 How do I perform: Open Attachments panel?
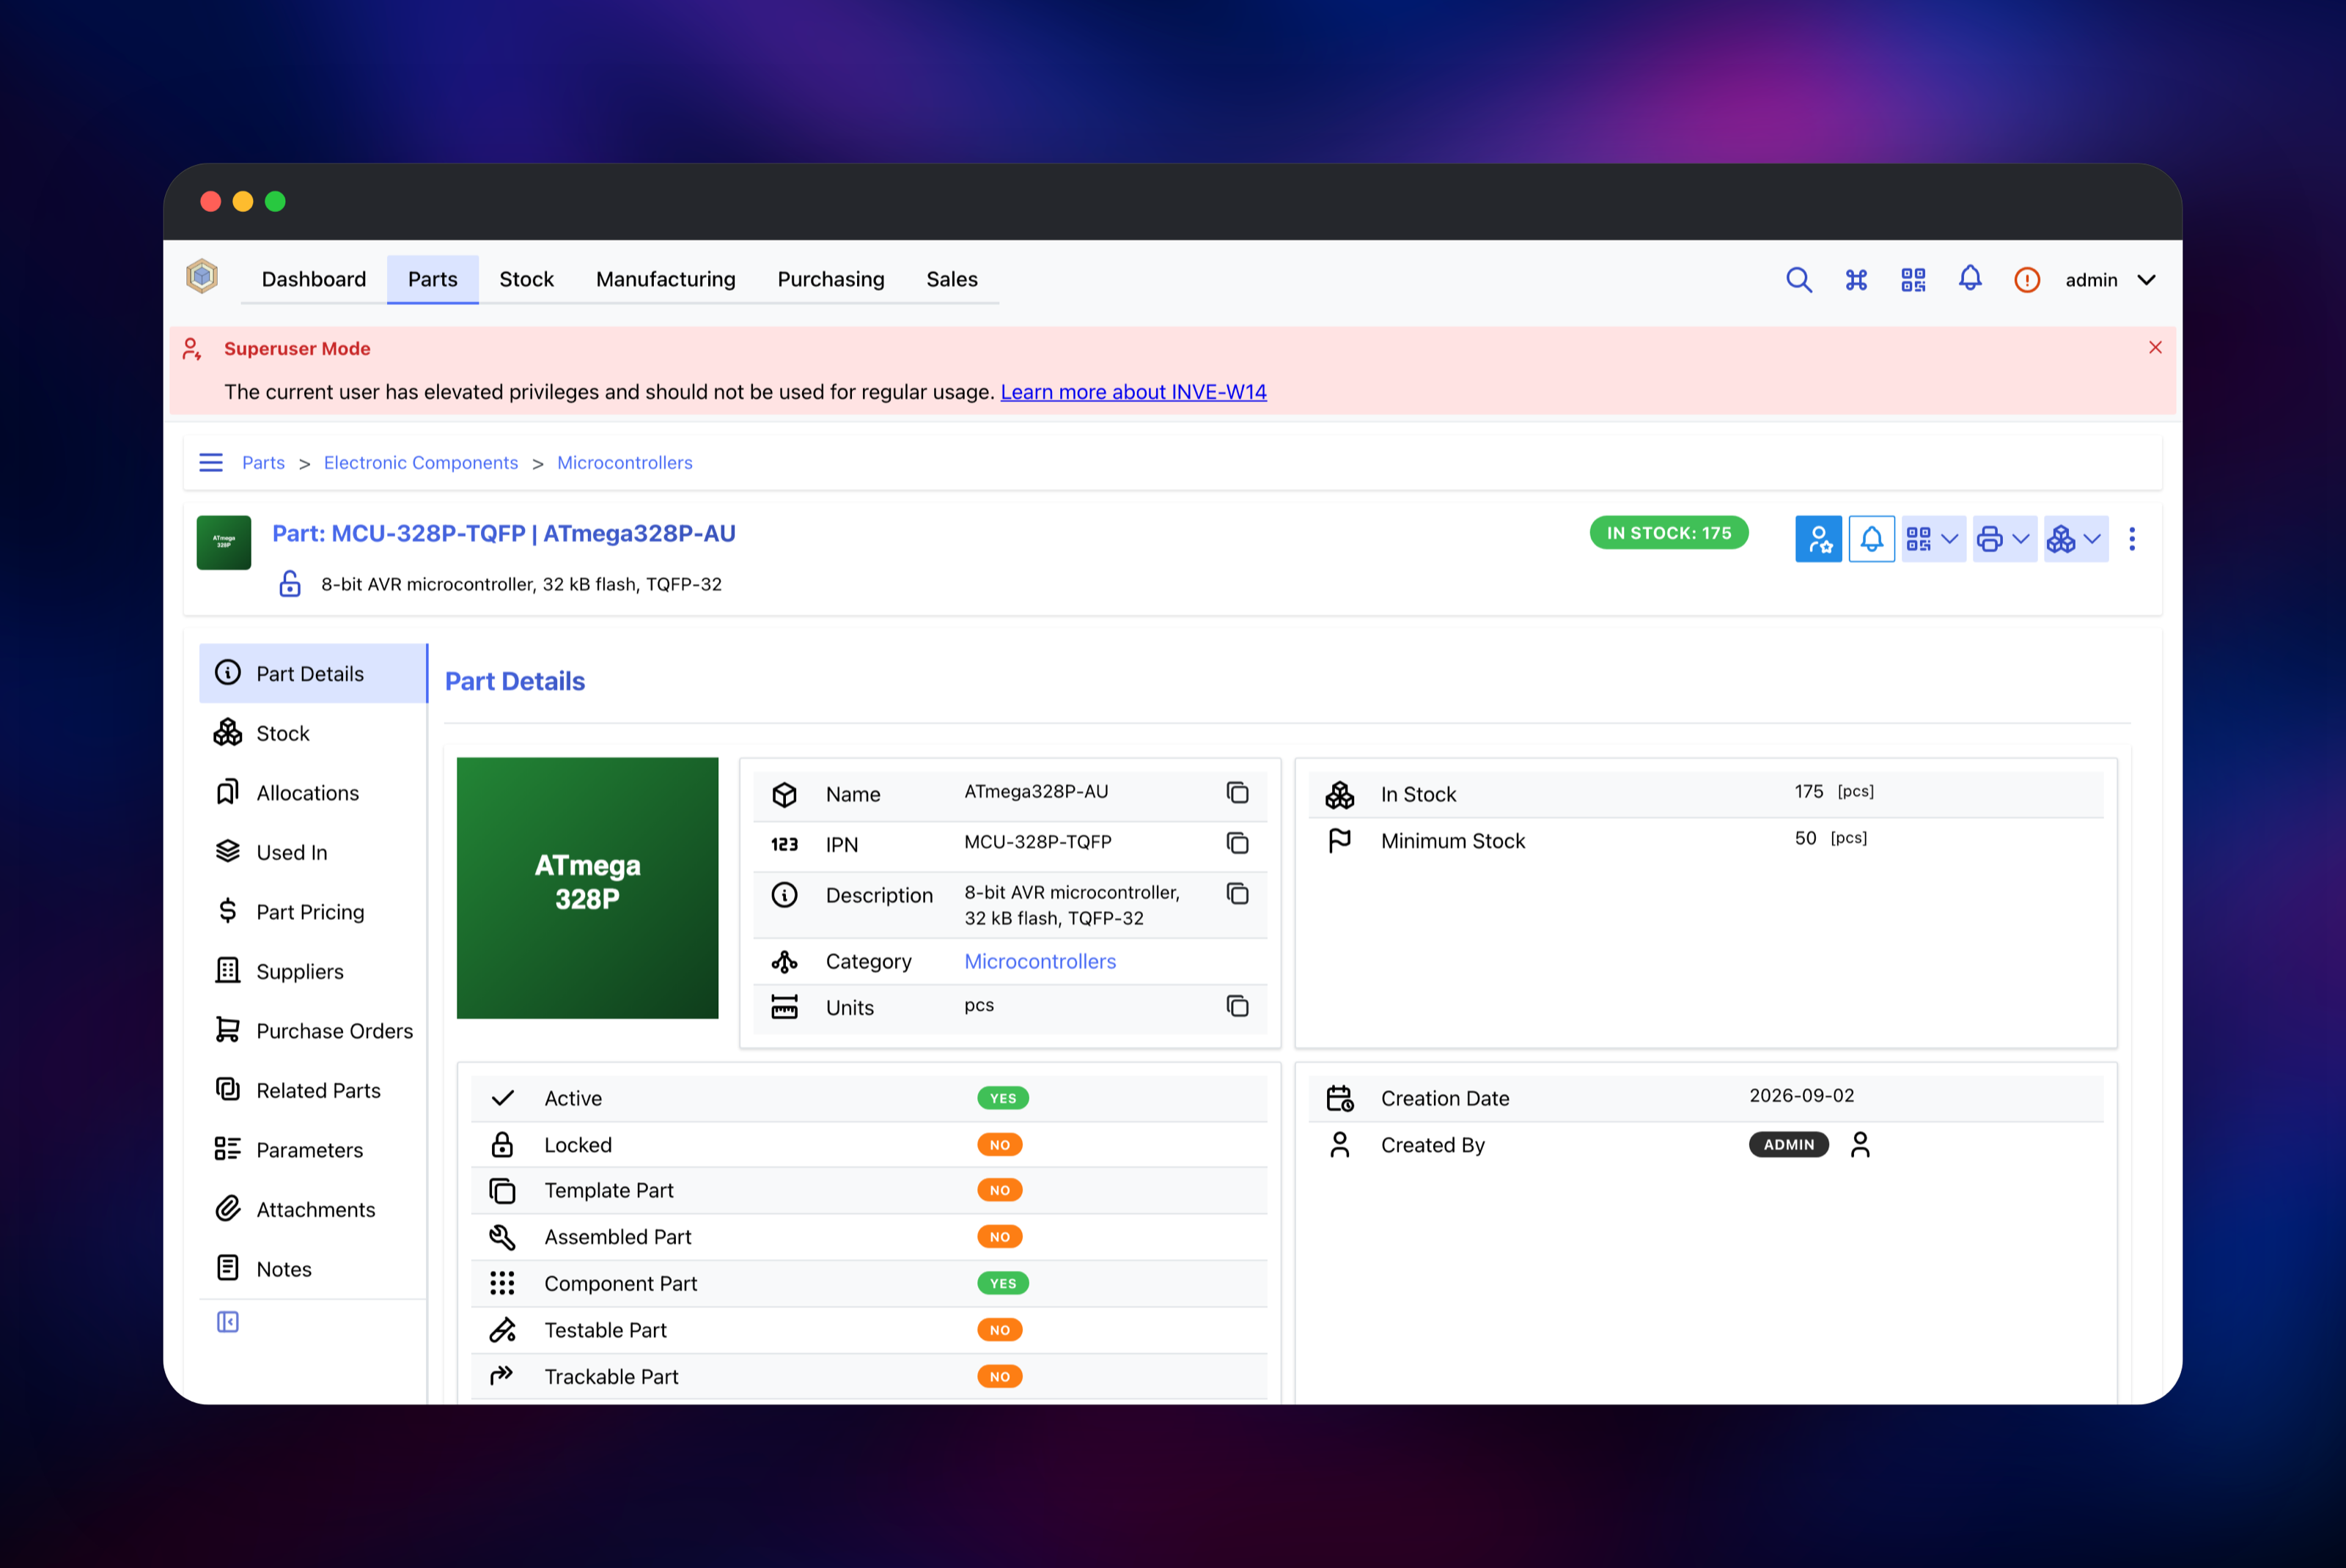tap(313, 1209)
